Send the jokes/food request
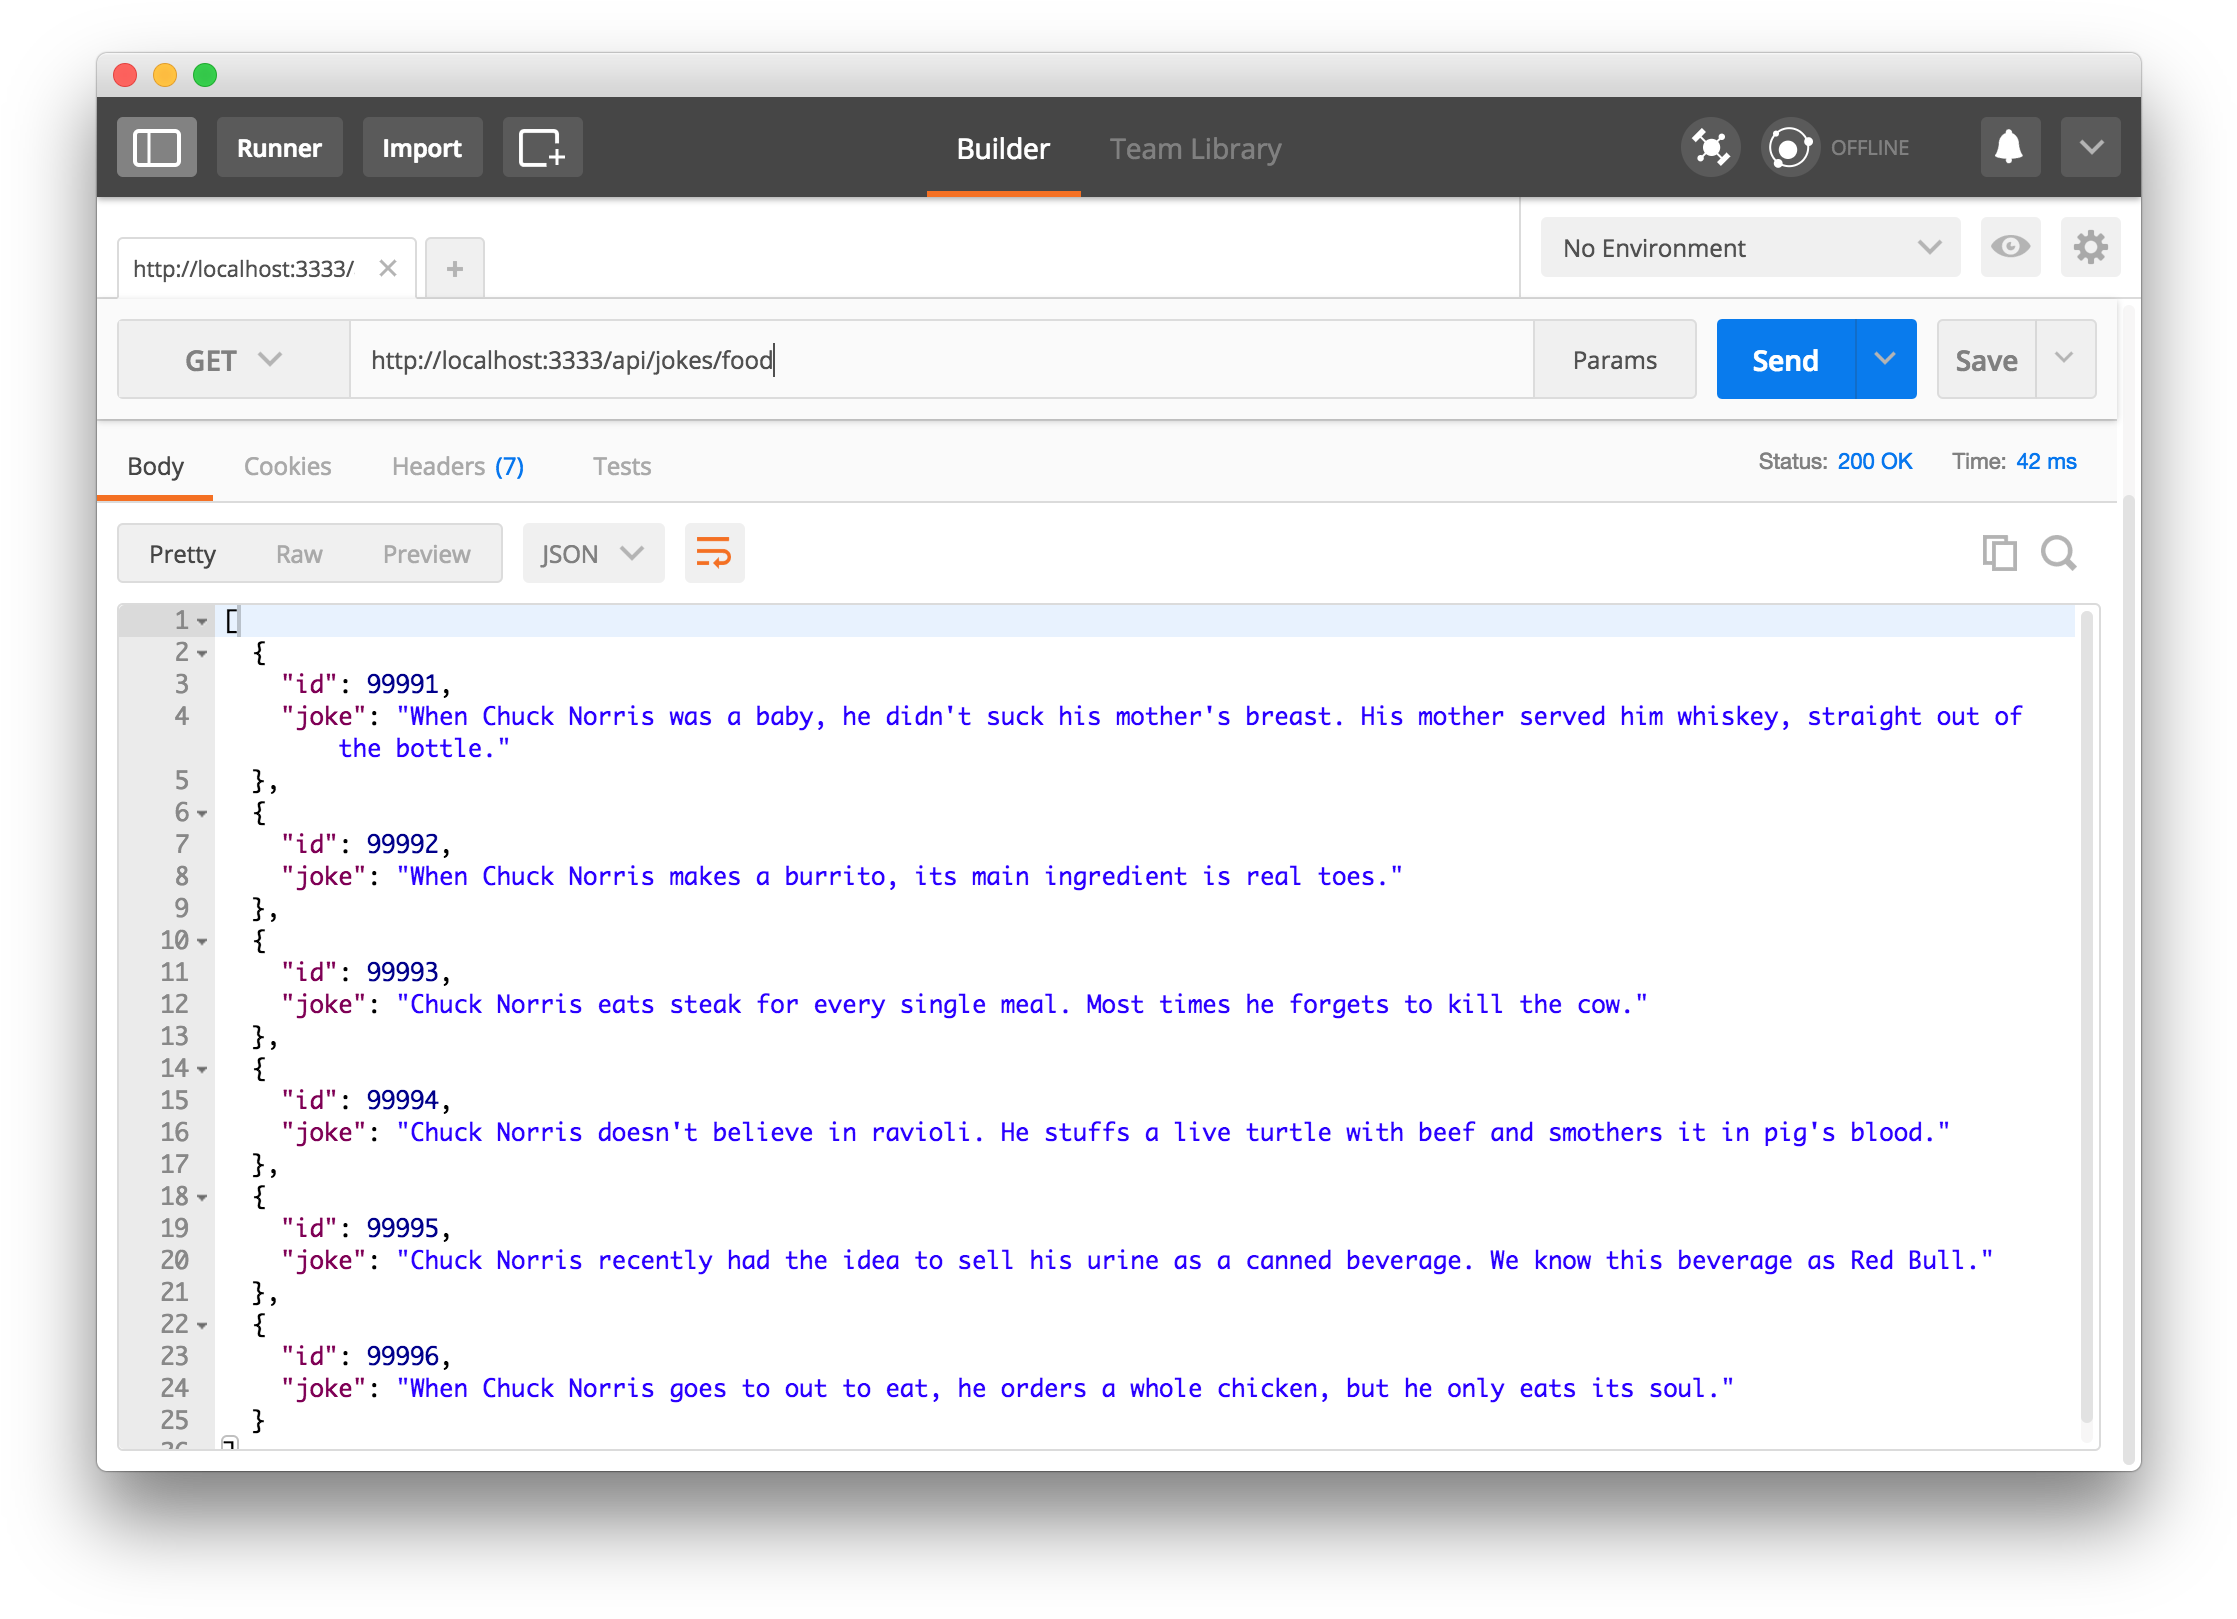 (1784, 359)
